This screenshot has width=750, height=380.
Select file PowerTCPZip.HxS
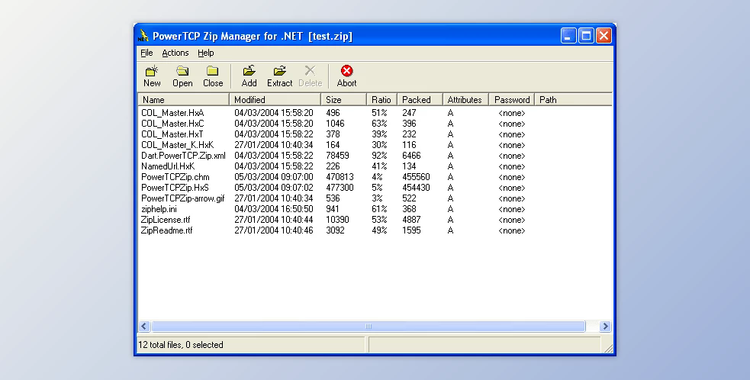(175, 188)
